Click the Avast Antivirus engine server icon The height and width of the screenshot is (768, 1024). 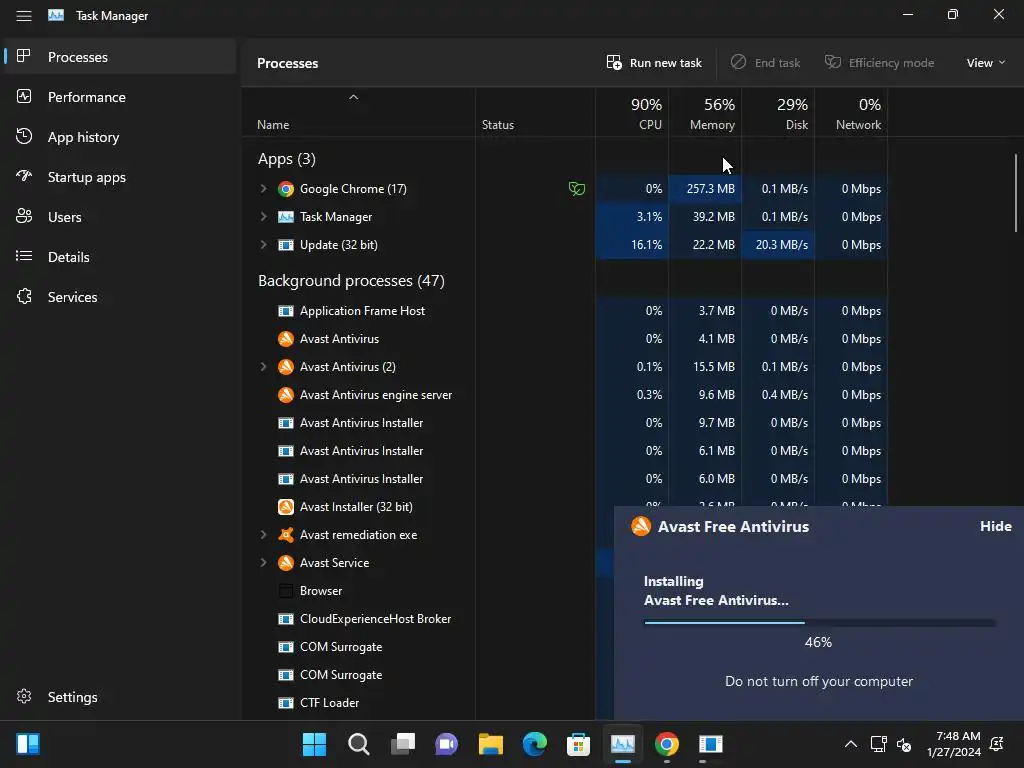(285, 394)
